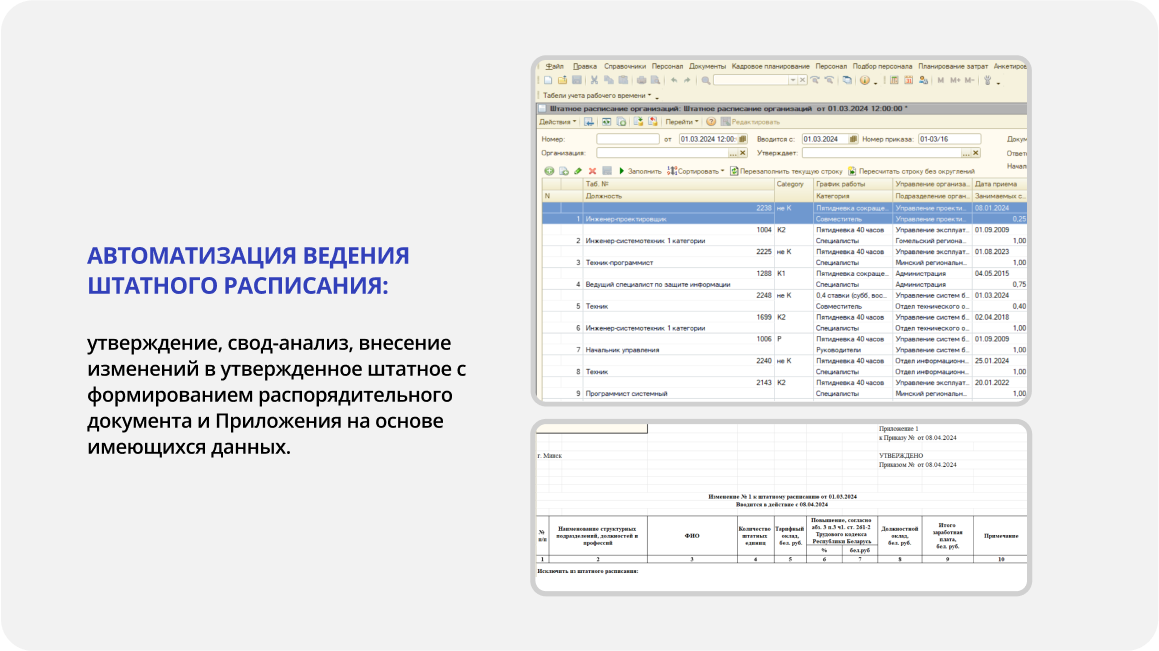Image resolution: width=1159 pixels, height=651 pixels.
Task: Click the Дата приема column header
Action: coord(999,184)
